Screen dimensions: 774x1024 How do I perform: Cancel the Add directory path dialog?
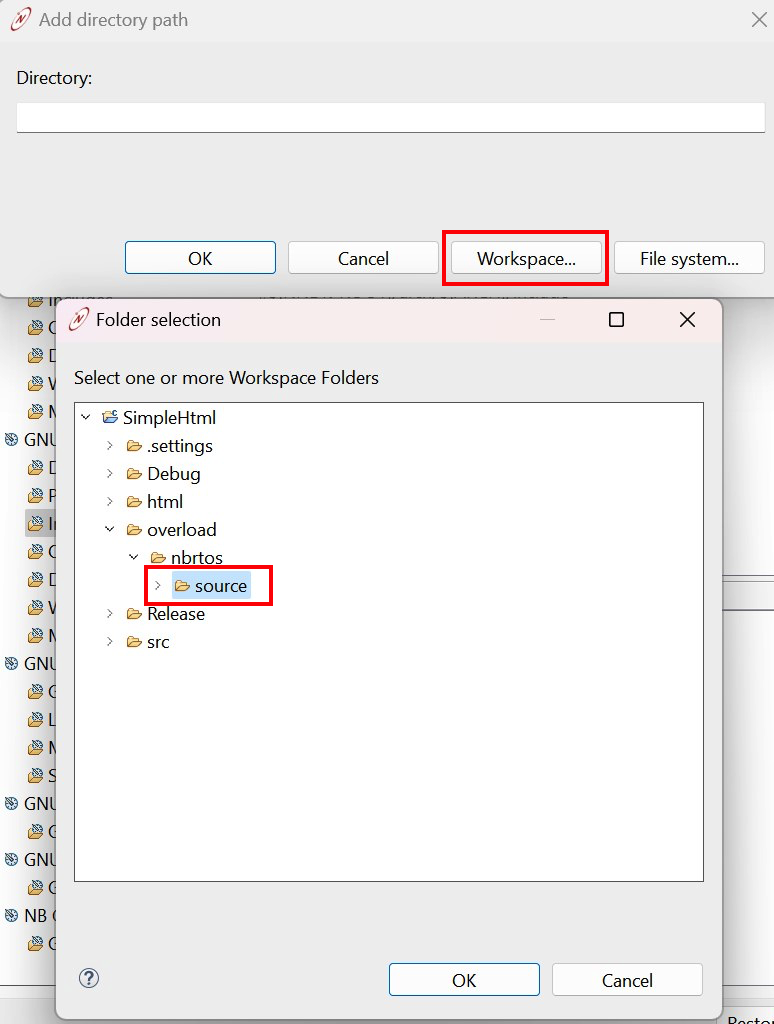point(363,258)
